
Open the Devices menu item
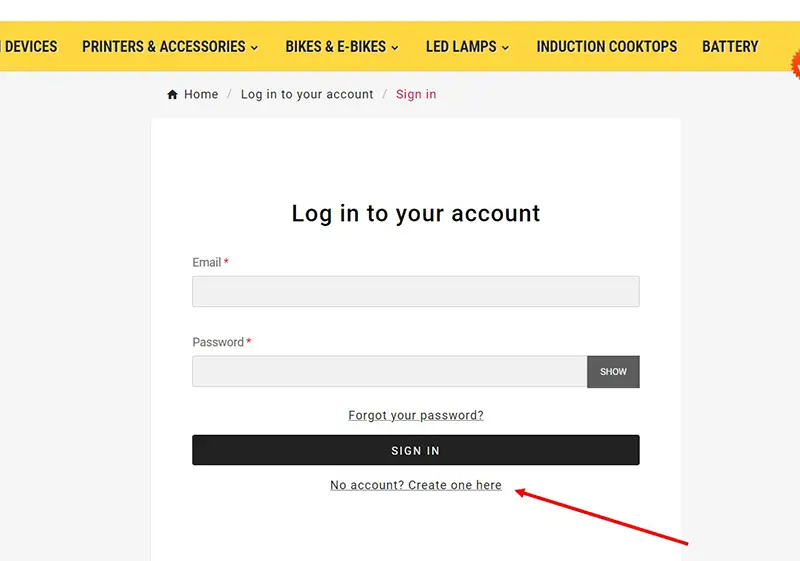point(30,46)
